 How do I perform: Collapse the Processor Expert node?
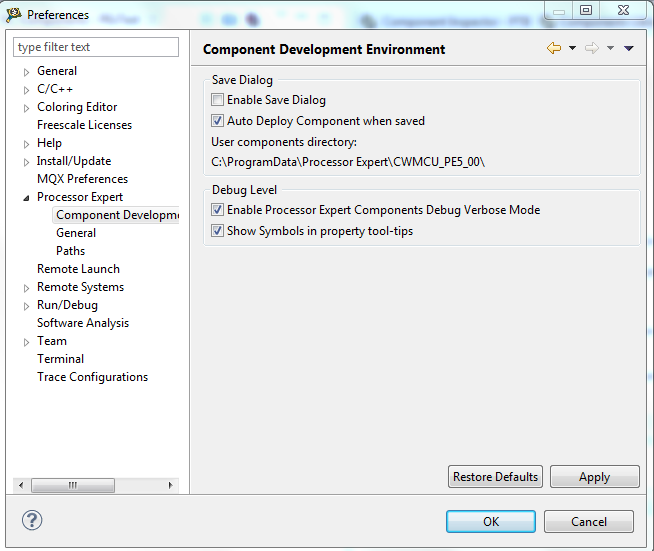26,198
